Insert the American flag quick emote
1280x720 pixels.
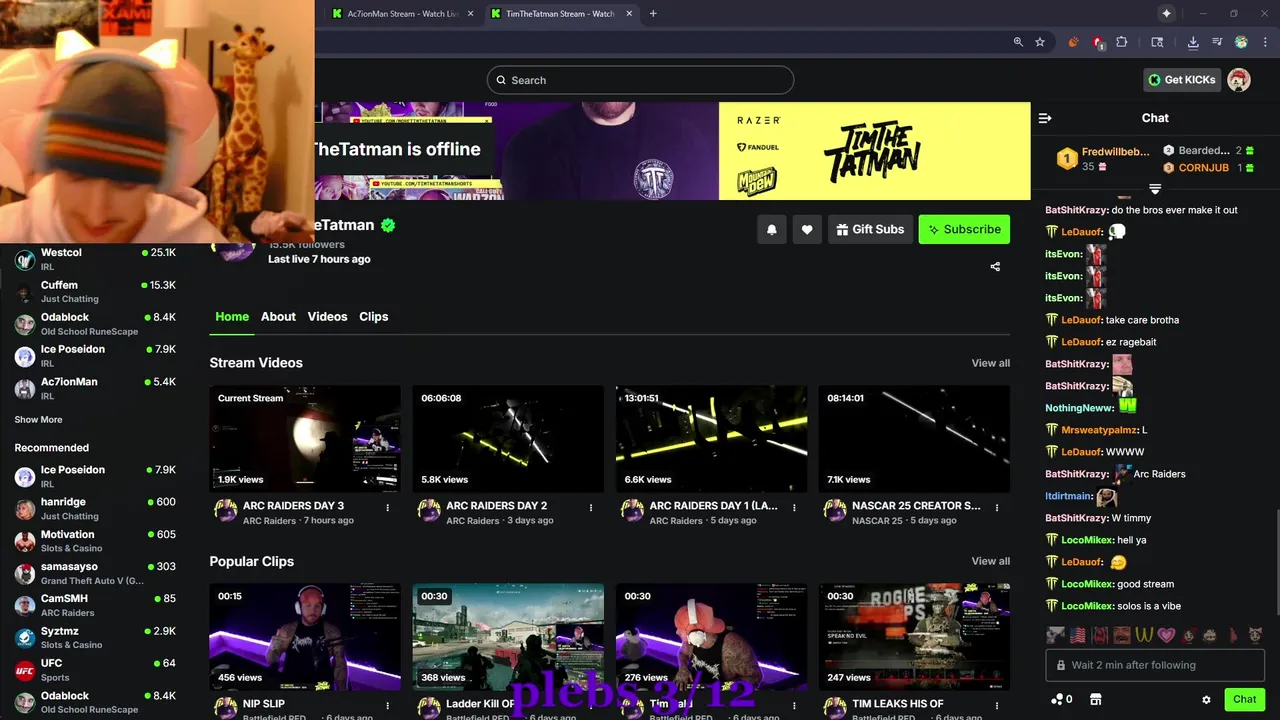pos(1077,635)
